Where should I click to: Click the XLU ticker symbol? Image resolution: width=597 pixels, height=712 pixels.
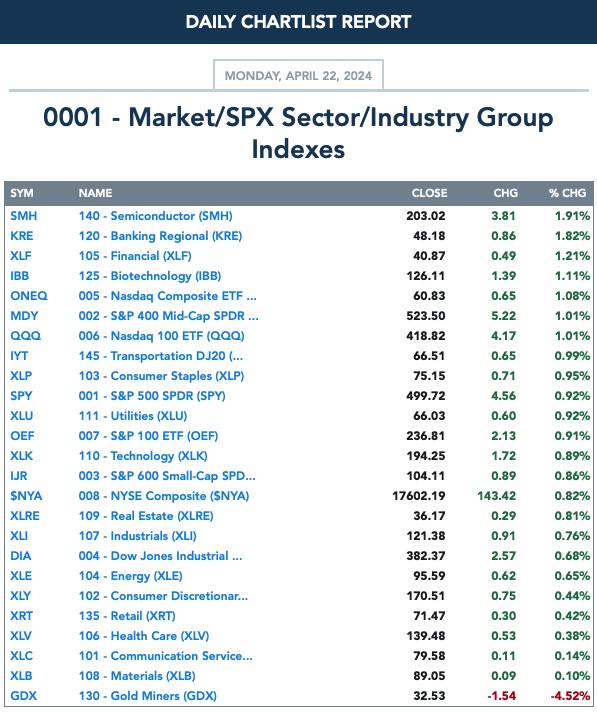[x=22, y=415]
